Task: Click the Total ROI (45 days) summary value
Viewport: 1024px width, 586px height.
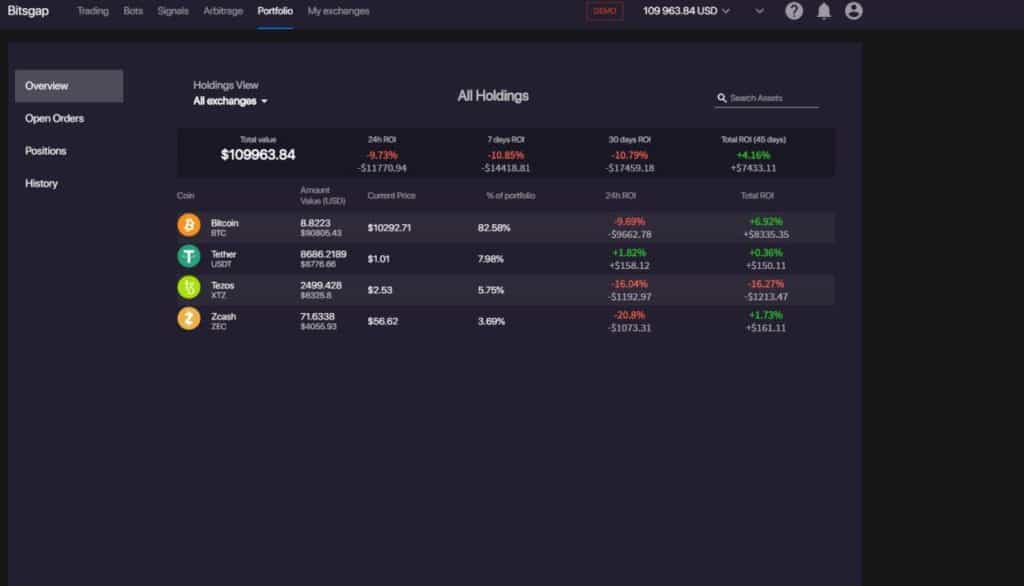Action: pos(753,161)
